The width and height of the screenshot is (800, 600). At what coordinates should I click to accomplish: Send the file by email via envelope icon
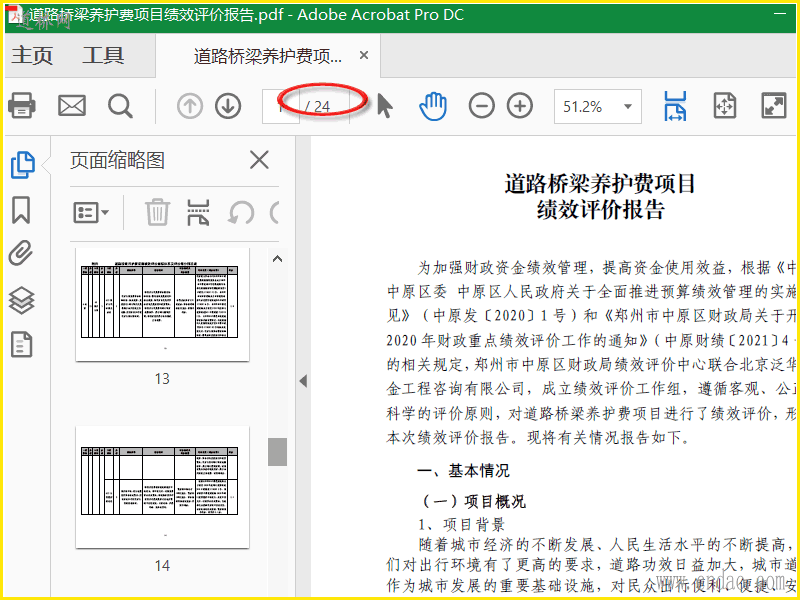(x=71, y=106)
